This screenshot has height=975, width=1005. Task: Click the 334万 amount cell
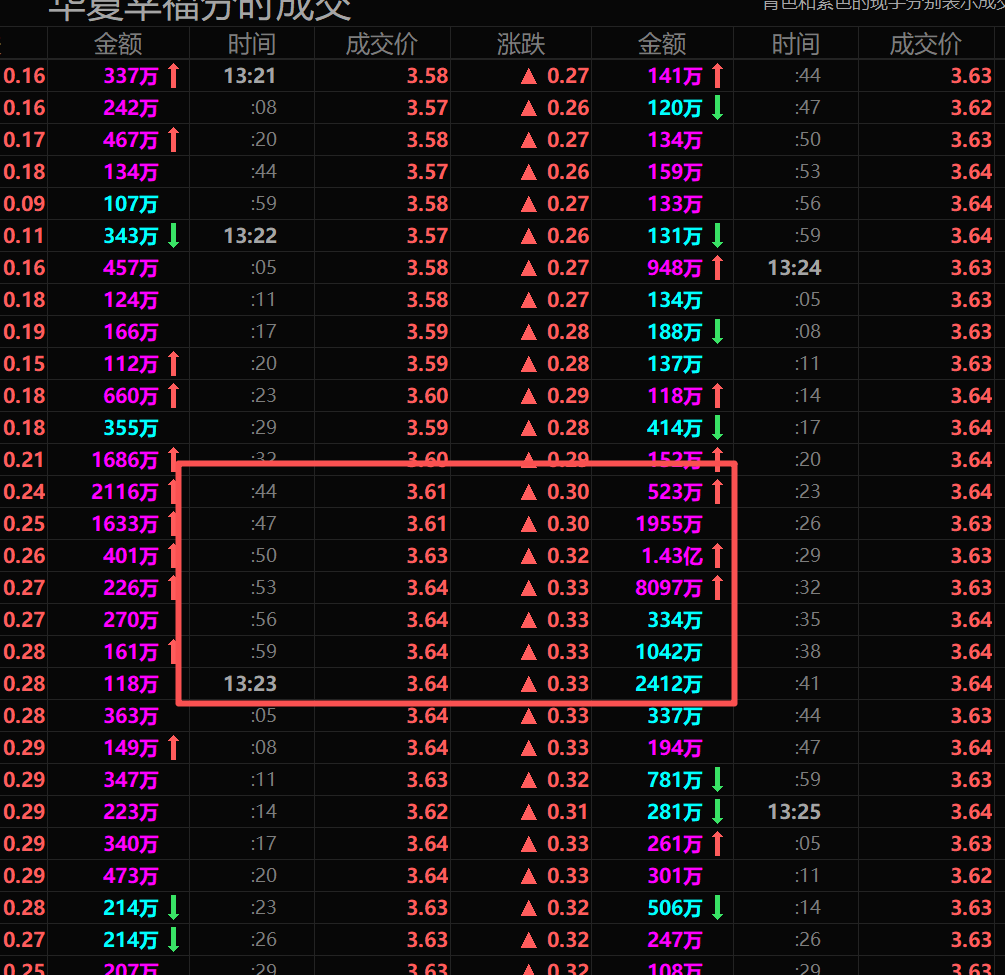675,620
